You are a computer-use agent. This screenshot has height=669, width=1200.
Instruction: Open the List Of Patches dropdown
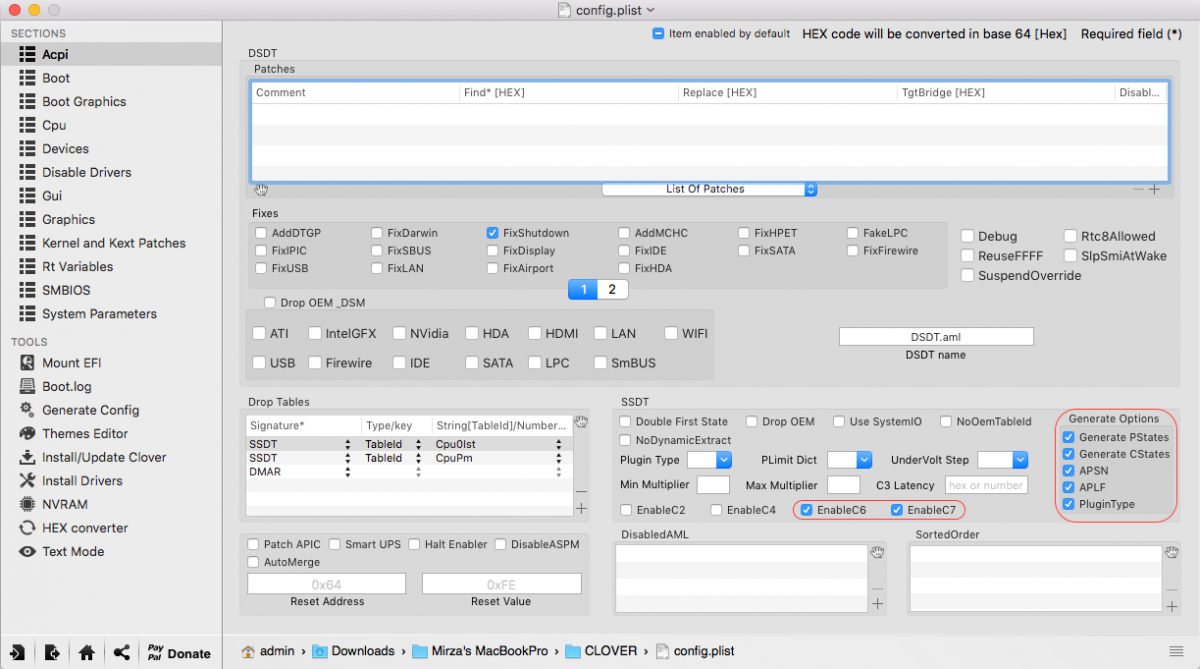(x=710, y=189)
